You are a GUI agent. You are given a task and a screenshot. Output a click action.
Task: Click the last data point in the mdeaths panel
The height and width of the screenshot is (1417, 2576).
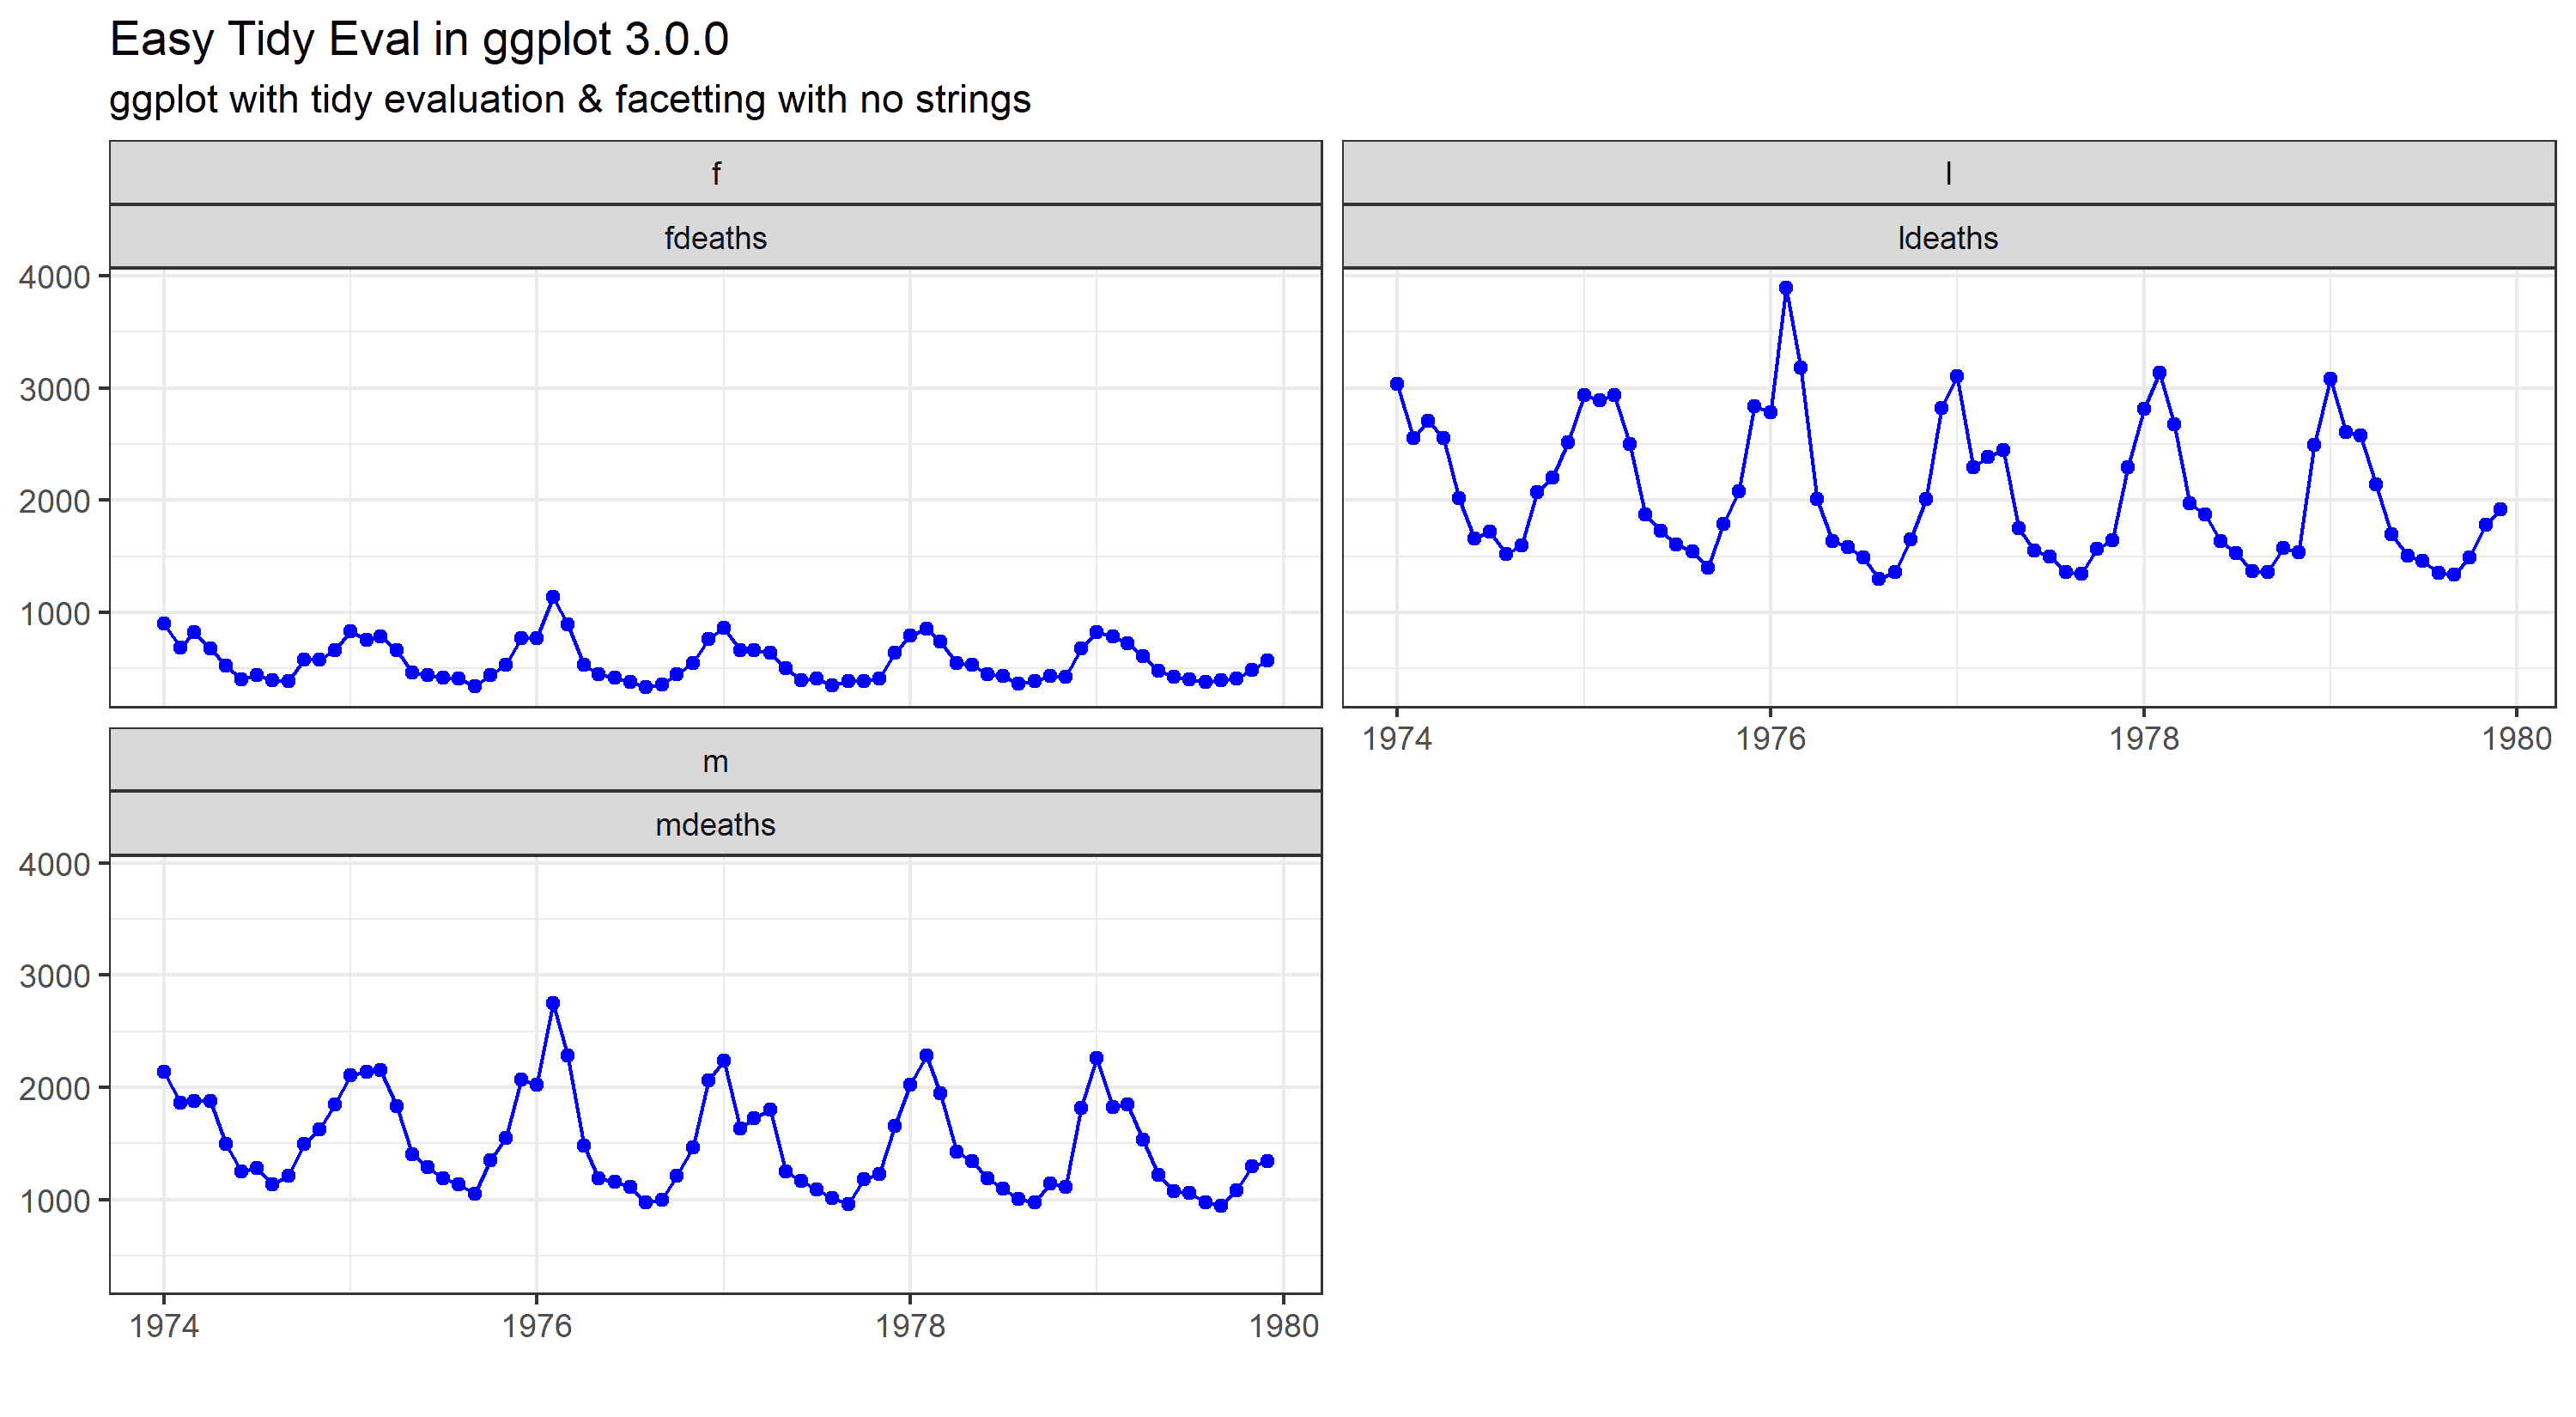pos(1267,1161)
